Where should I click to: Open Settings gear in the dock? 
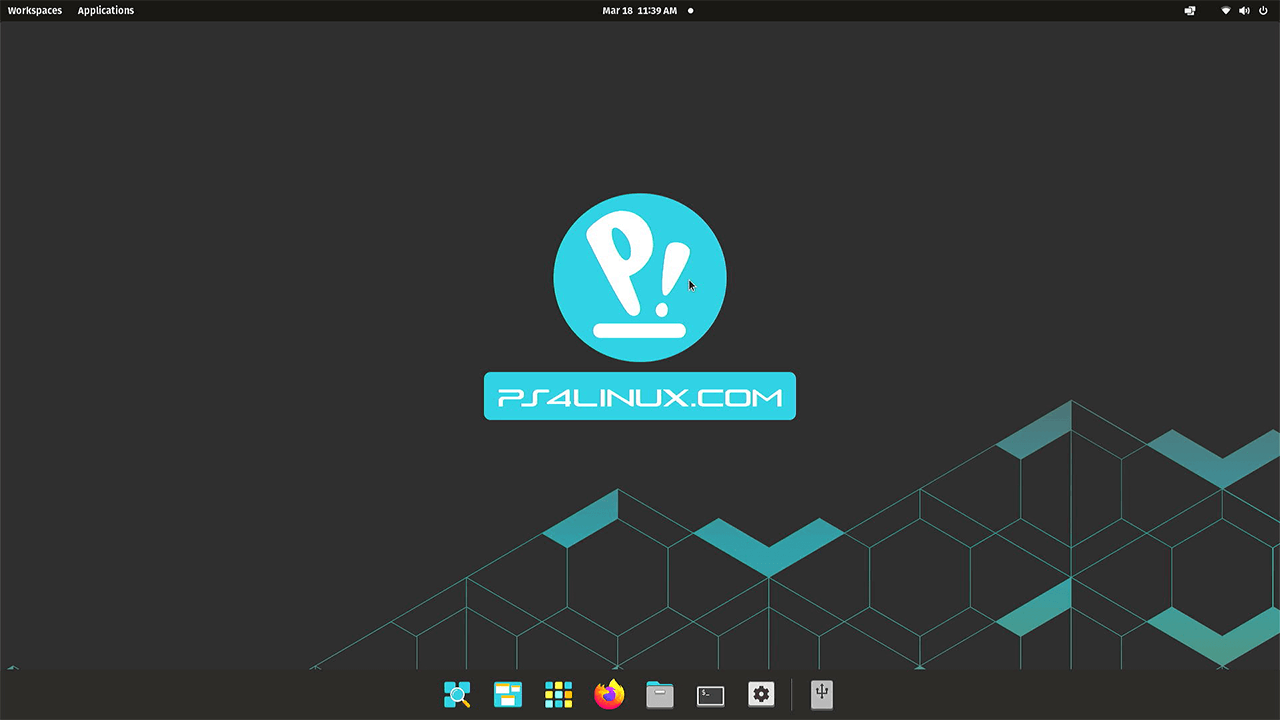pos(761,694)
